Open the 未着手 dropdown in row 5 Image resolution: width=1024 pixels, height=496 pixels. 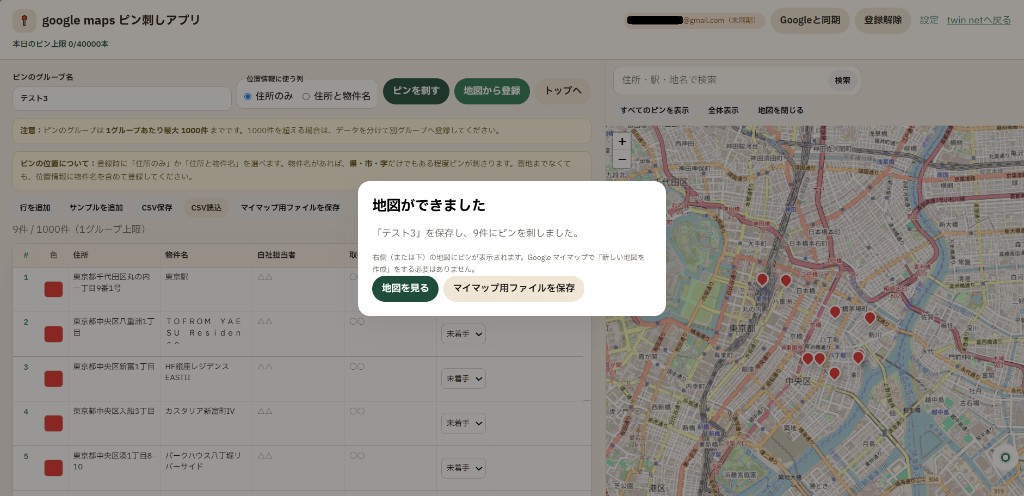coord(463,467)
